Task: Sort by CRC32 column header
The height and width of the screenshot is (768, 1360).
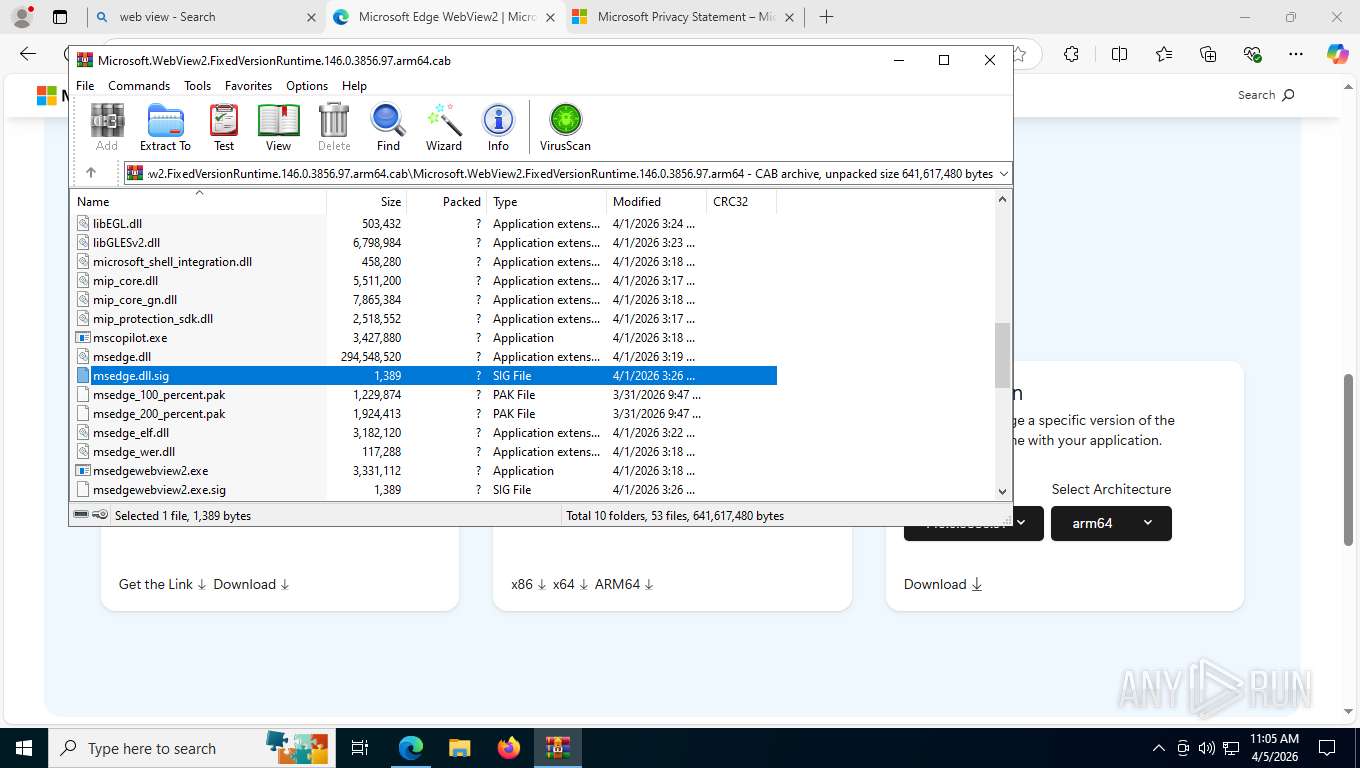Action: pos(742,202)
